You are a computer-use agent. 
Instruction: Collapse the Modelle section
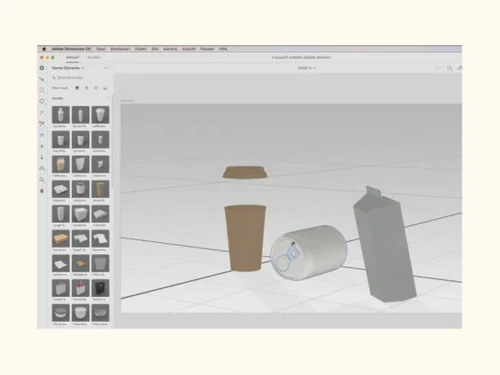pyautogui.click(x=107, y=98)
